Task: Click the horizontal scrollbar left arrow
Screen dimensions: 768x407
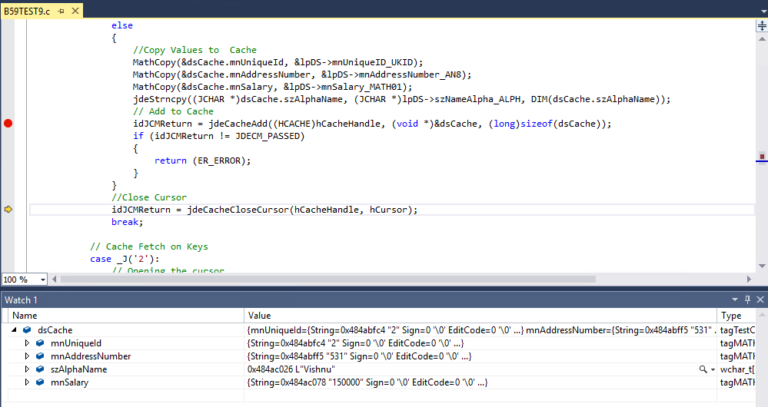Action: (x=54, y=279)
